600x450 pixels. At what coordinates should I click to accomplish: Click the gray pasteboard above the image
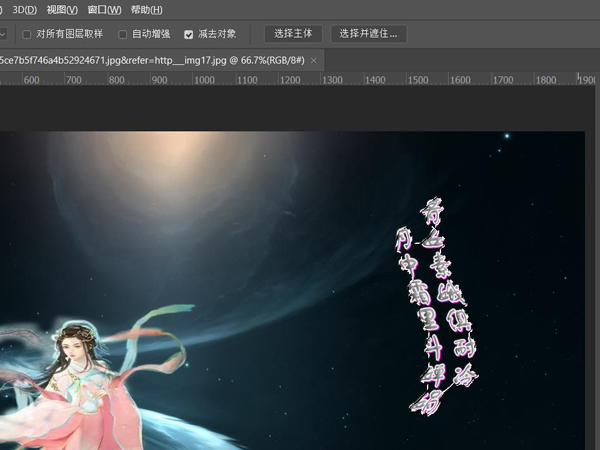point(300,110)
